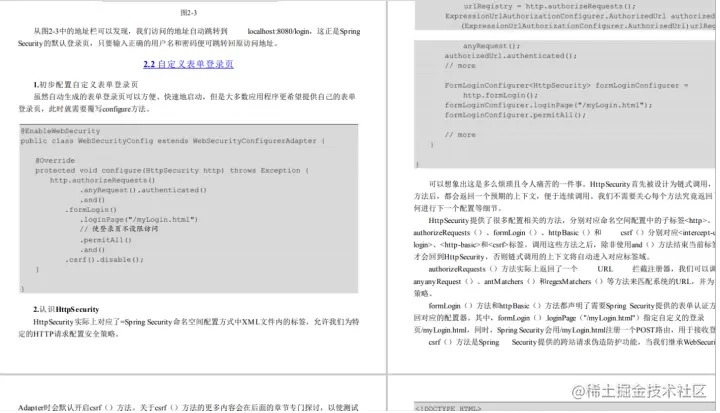Screen dimensions: 720x413
Task: Click the "http.formLogin();" code line
Action: click(500, 96)
